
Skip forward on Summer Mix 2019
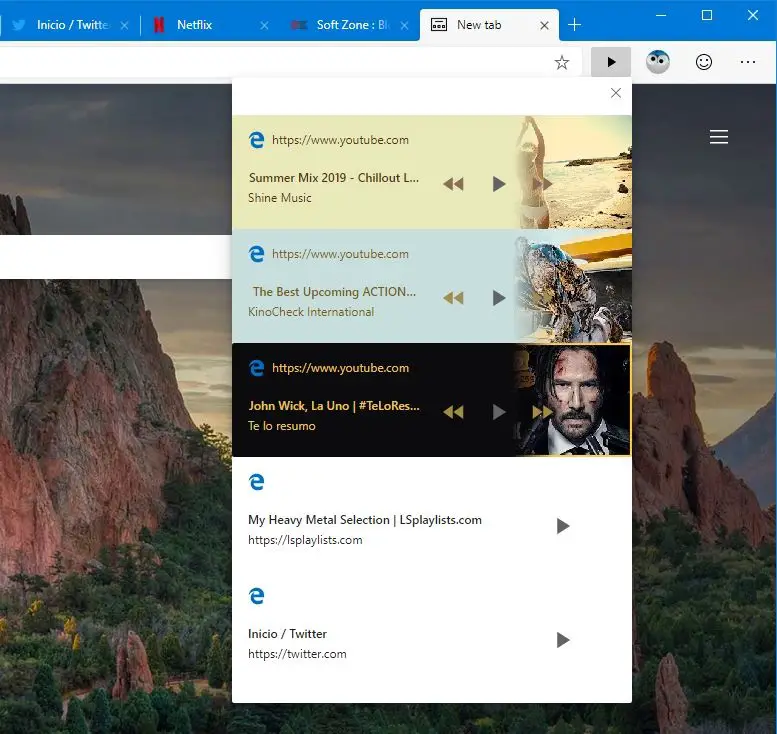pyautogui.click(x=542, y=184)
